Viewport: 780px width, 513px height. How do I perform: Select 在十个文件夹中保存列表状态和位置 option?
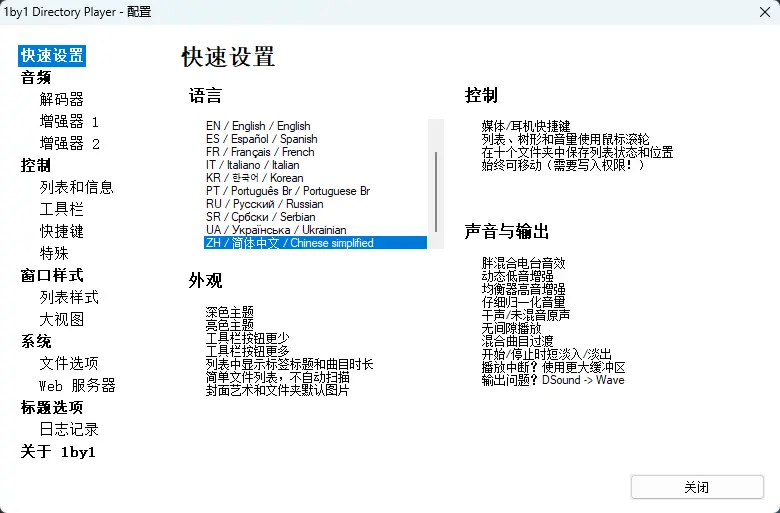577,152
